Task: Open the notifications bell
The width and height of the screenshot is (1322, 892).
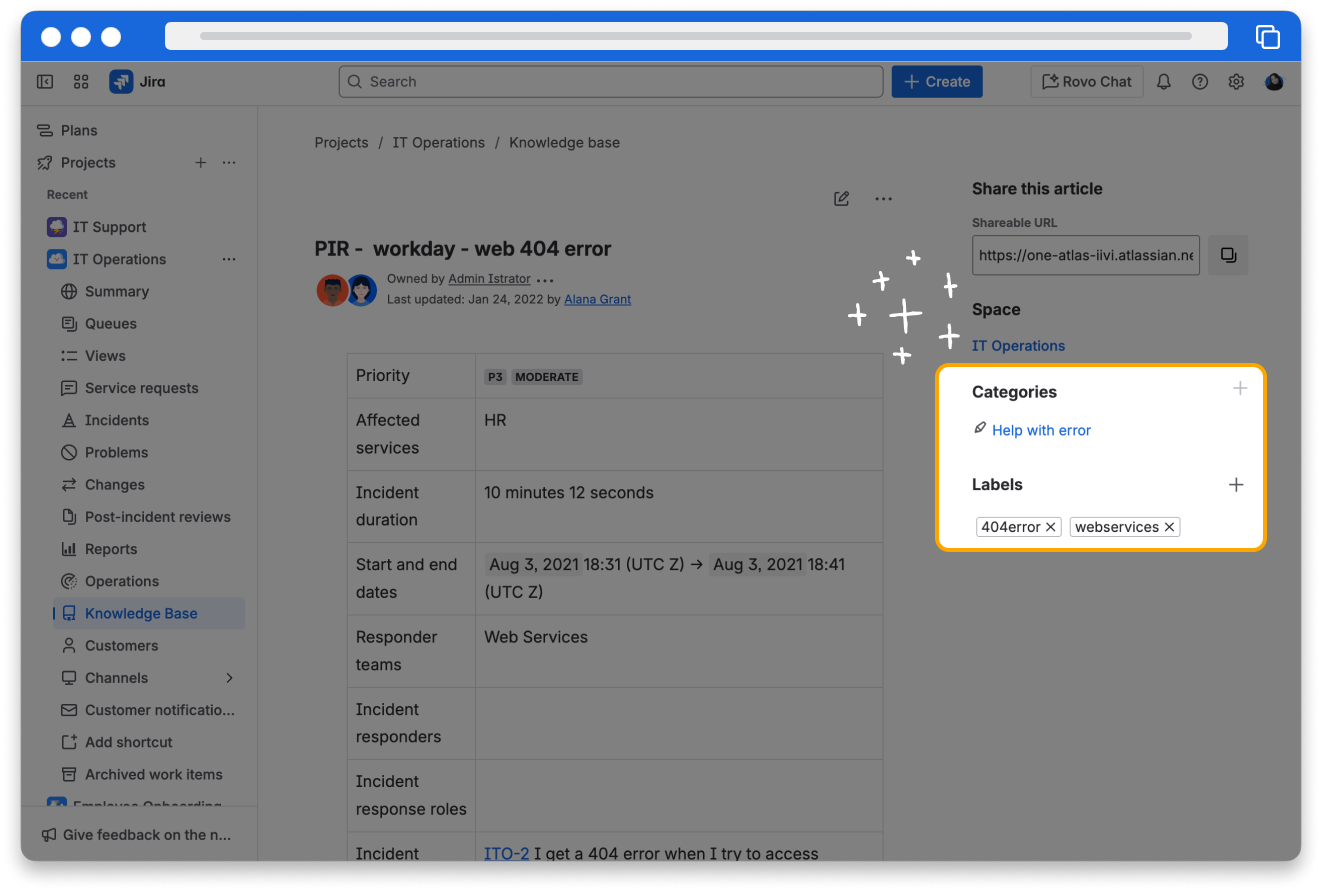Action: pyautogui.click(x=1163, y=82)
